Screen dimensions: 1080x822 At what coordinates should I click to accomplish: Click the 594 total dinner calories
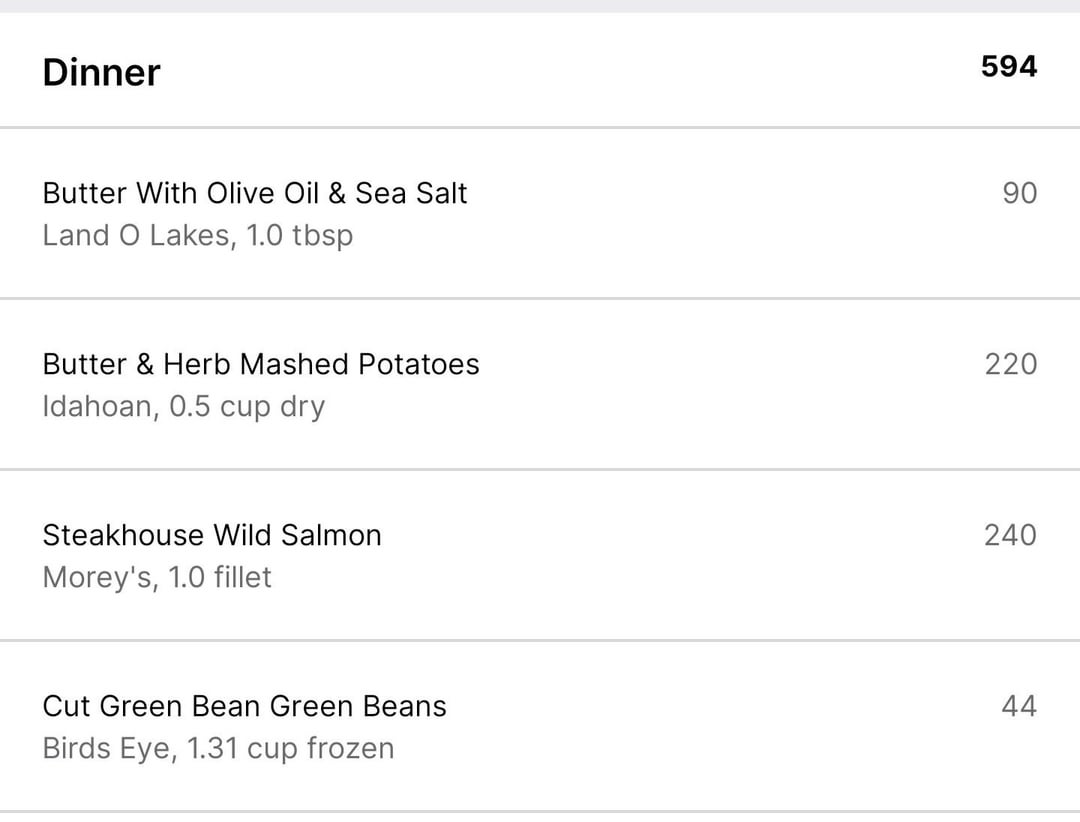(1008, 67)
